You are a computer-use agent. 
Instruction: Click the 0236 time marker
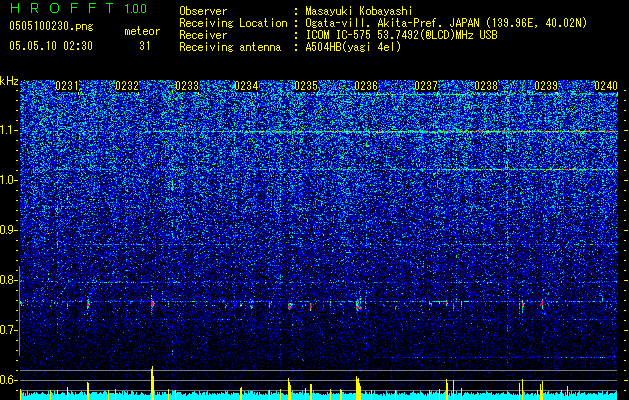pyautogui.click(x=366, y=86)
